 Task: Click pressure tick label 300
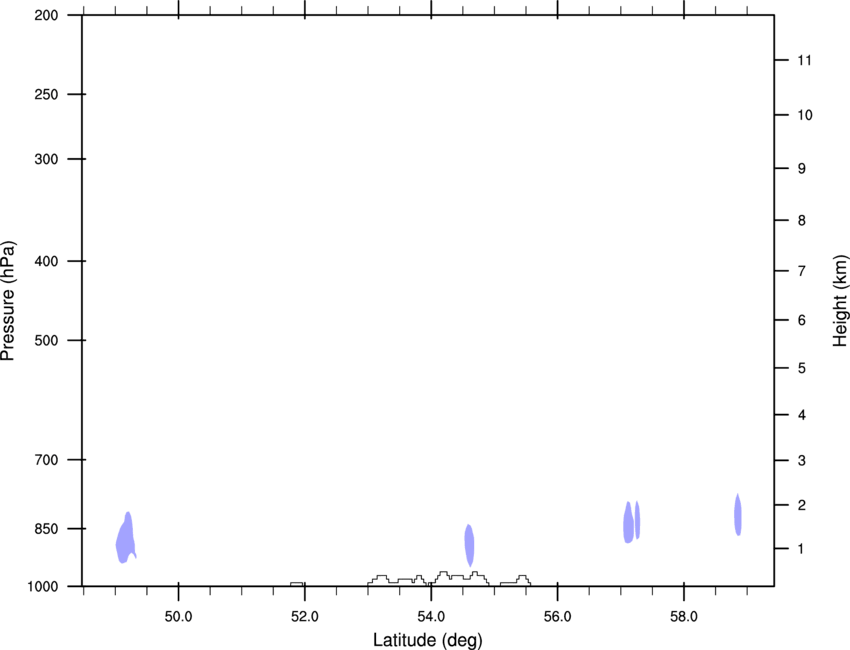click(46, 159)
